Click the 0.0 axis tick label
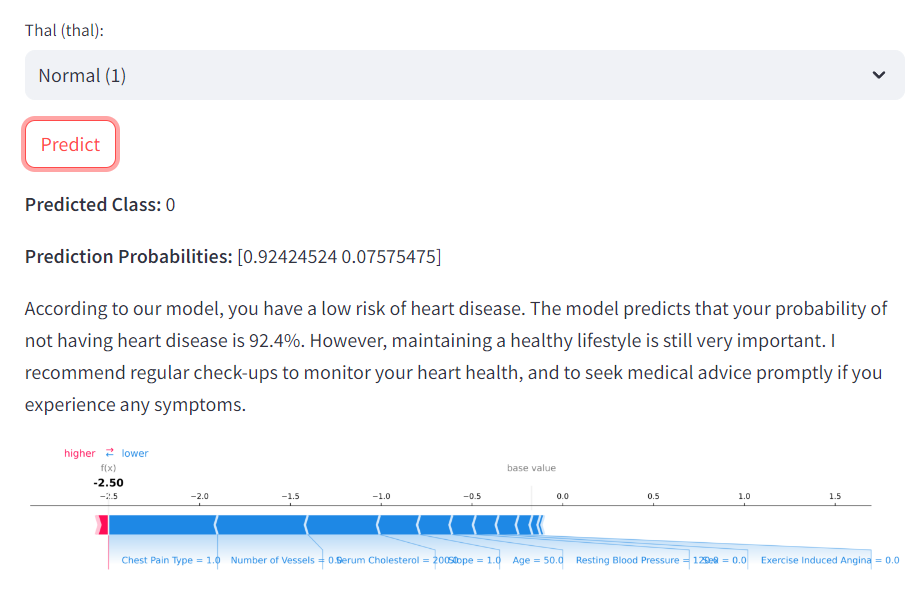Viewport: 910px width, 600px height. [x=563, y=497]
